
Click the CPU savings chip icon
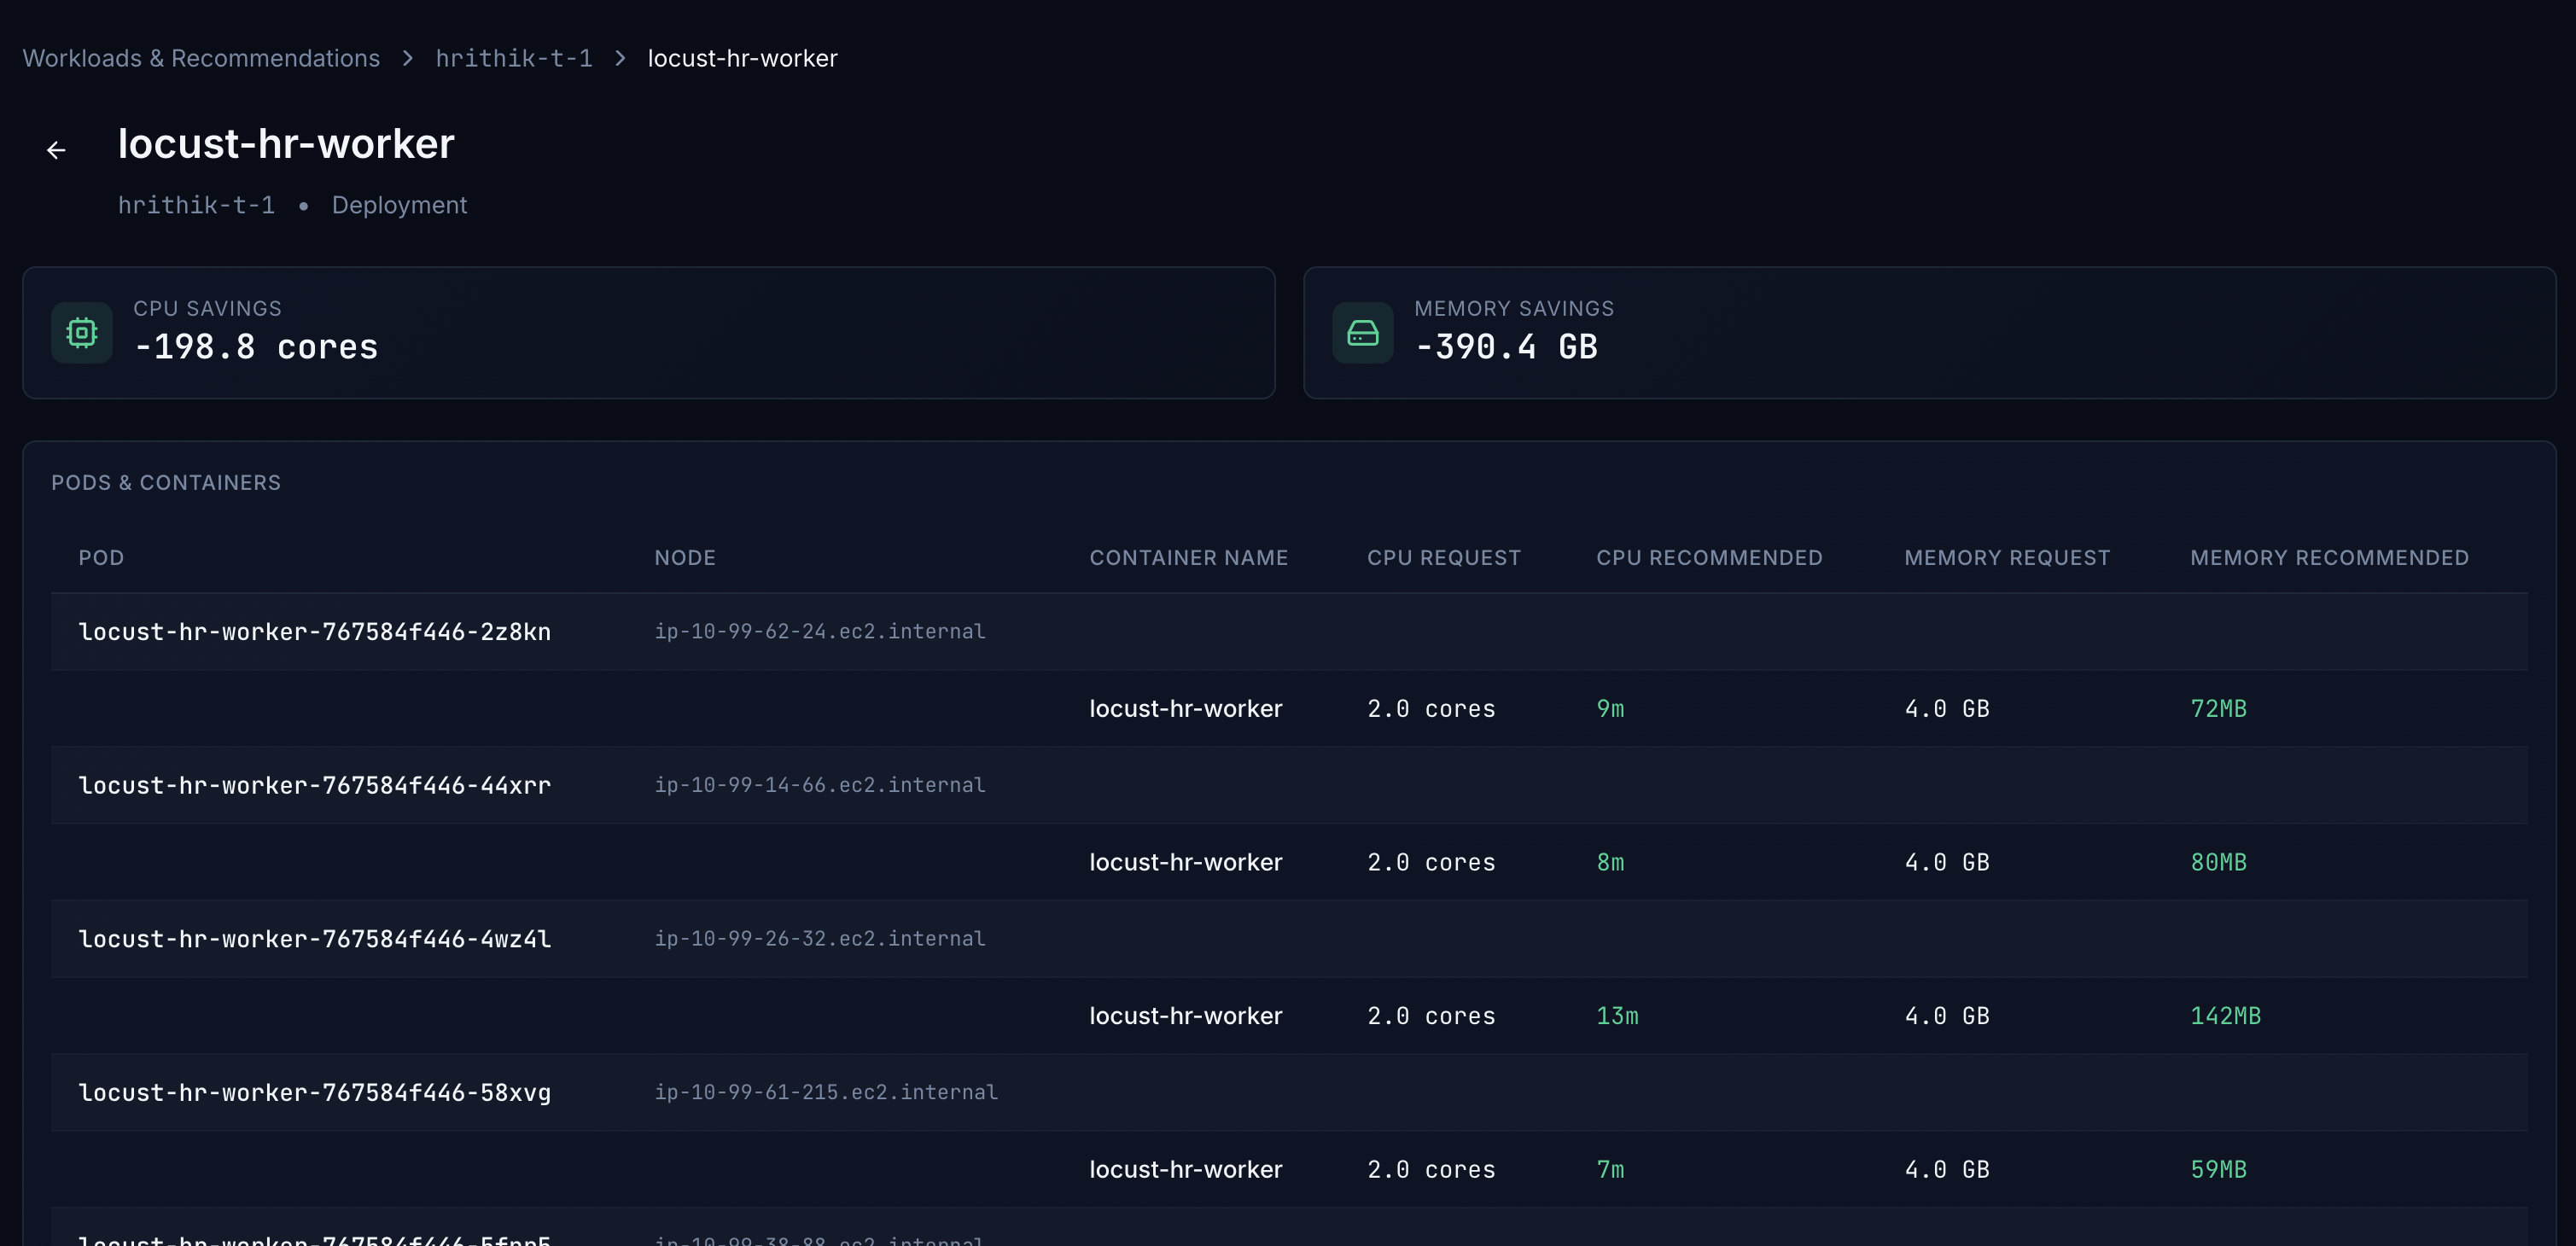tap(80, 332)
